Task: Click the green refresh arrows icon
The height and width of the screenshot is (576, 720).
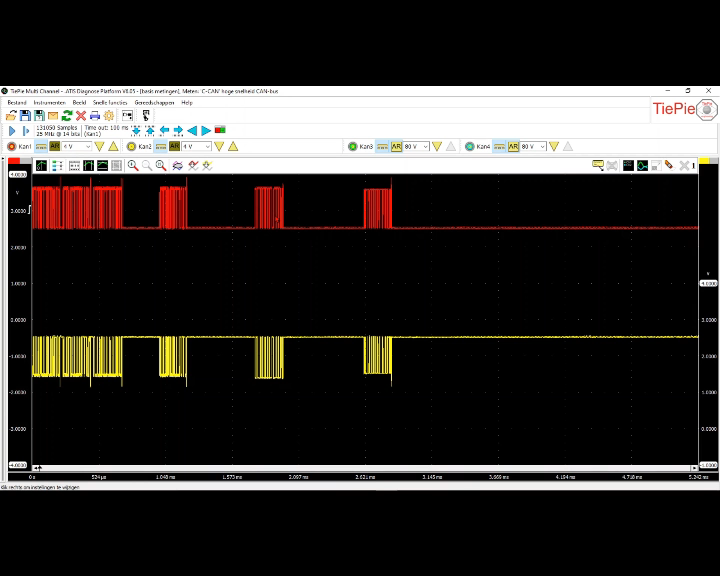Action: (67, 116)
